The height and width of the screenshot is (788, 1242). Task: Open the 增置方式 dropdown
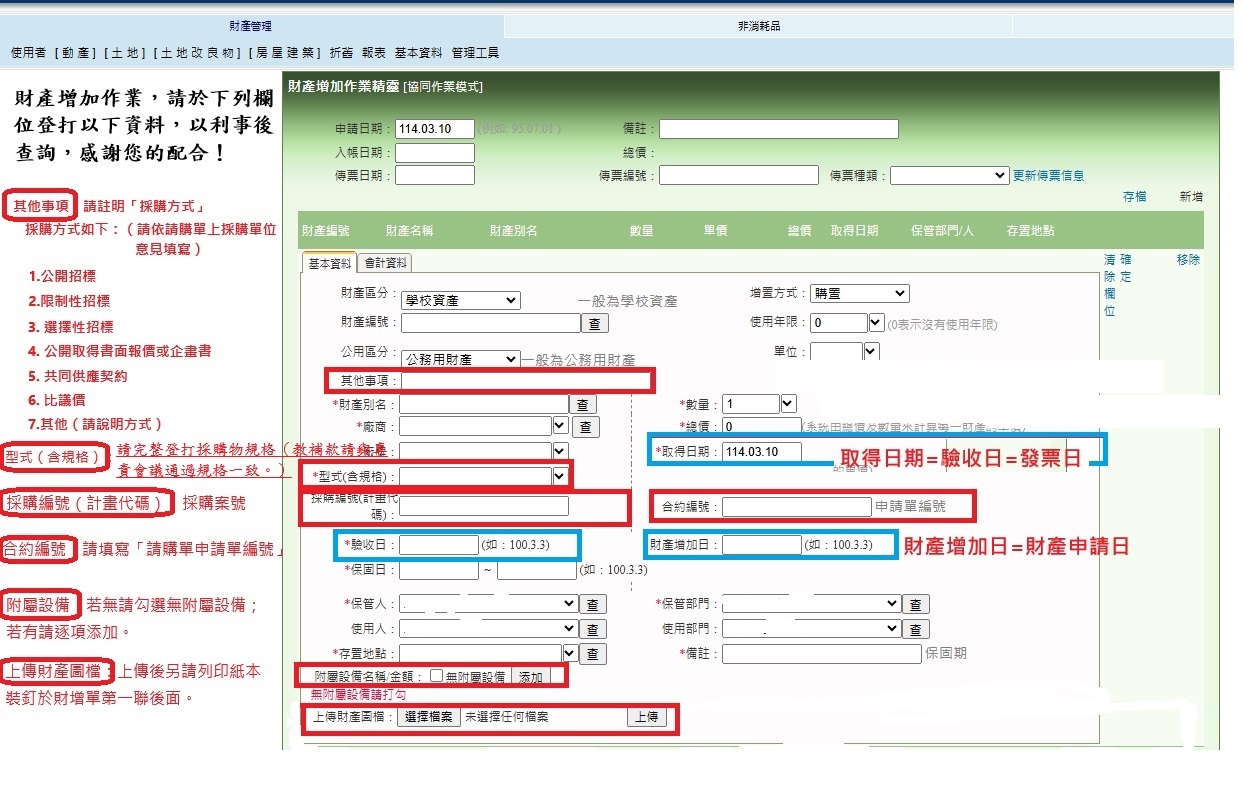[x=859, y=293]
